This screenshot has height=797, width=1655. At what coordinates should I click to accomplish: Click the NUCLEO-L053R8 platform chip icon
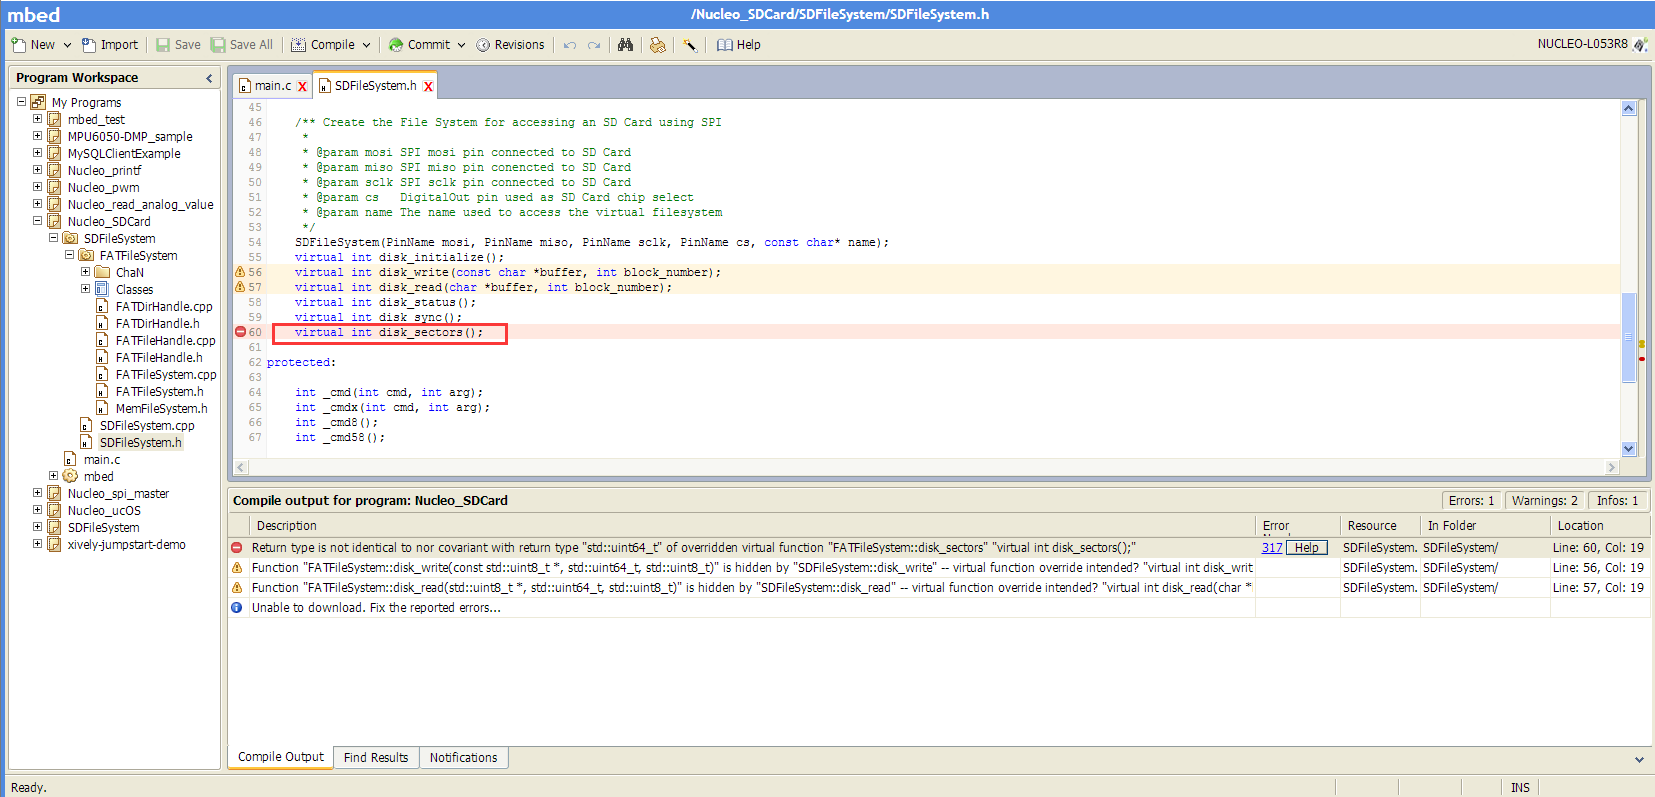(1640, 45)
